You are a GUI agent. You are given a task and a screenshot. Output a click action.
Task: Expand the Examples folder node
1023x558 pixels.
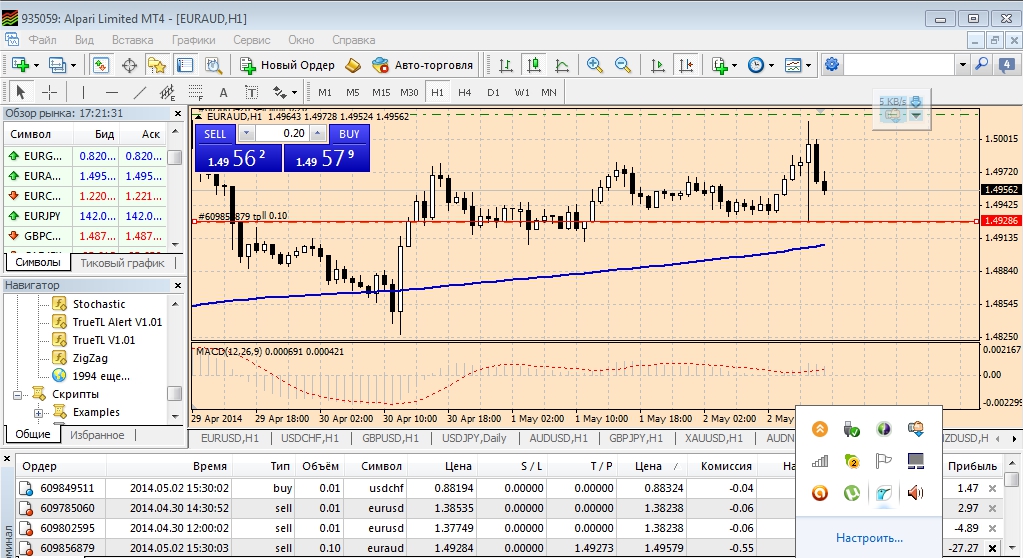(38, 412)
